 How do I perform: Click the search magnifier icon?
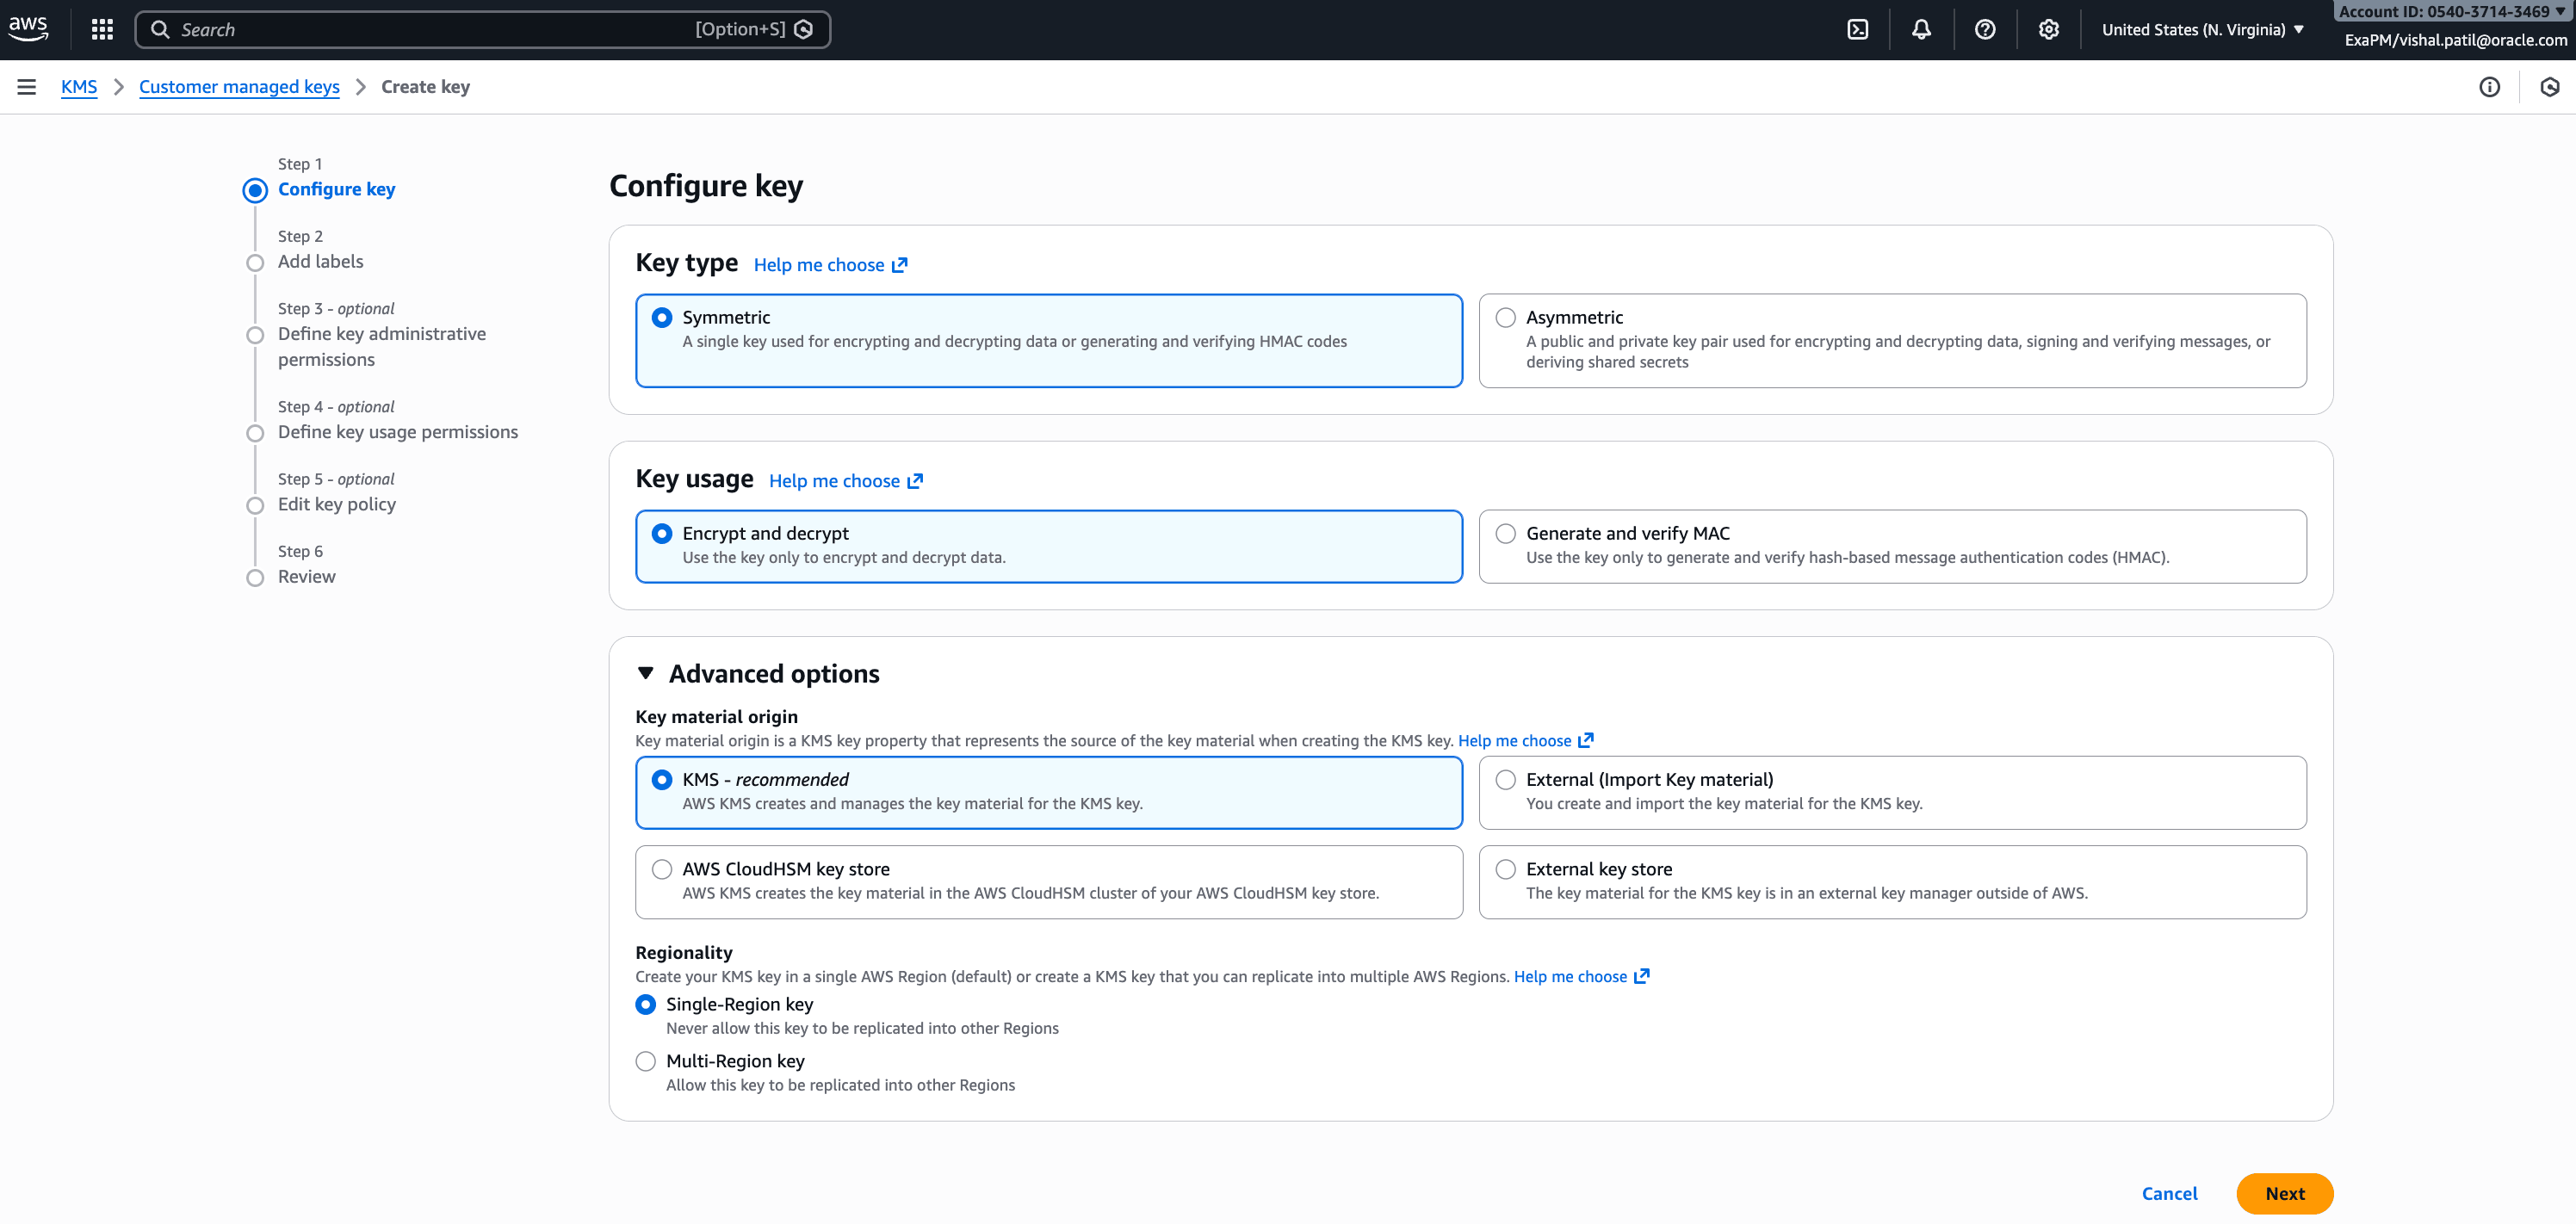(160, 29)
